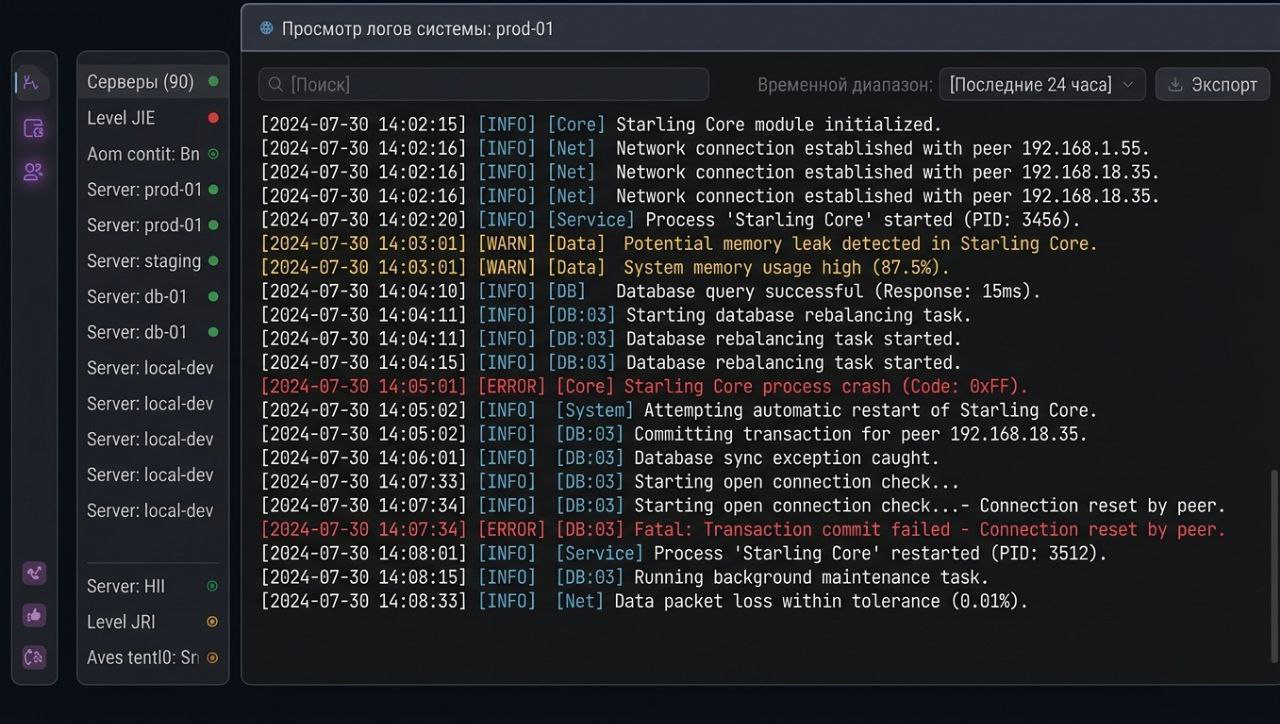This screenshot has width=1280, height=724.
Task: Open the analytics chart icon in sidebar
Action: (x=32, y=82)
